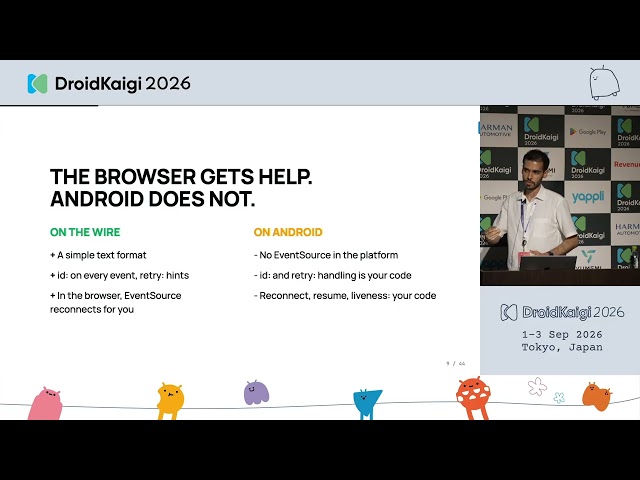Select the pink mascot on the line

coord(45,403)
